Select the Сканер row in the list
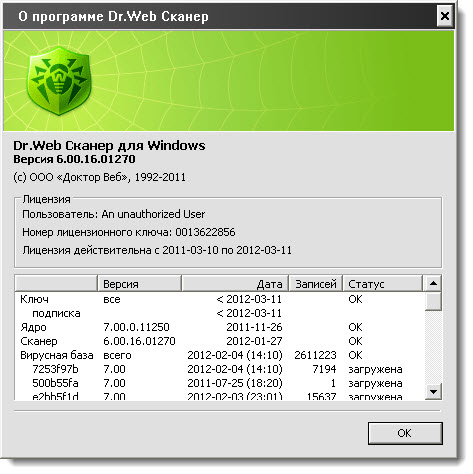Image resolution: width=473 pixels, height=474 pixels. pos(220,341)
